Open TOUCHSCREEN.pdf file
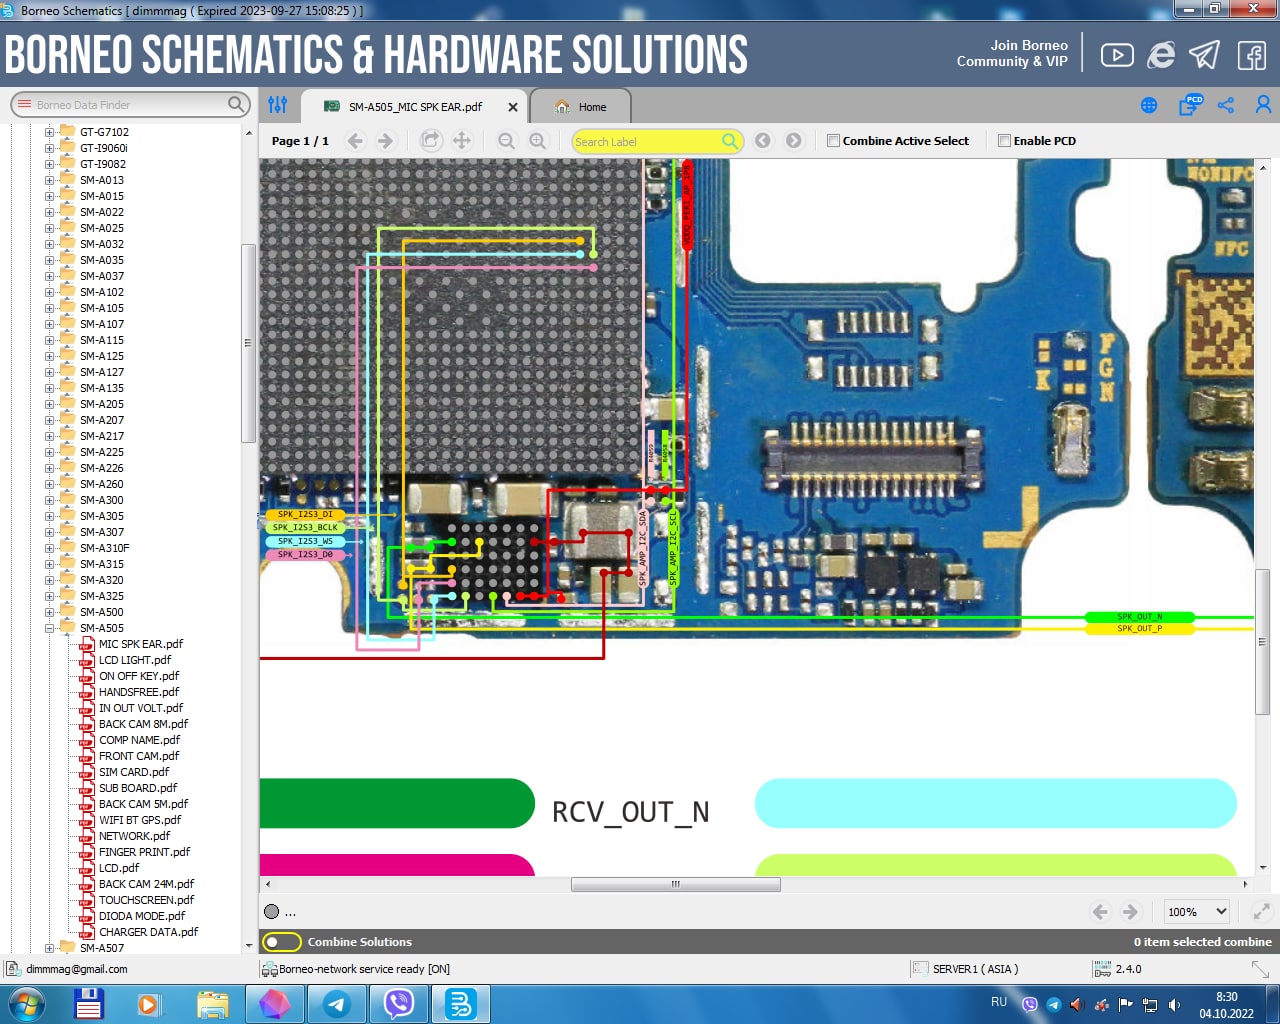 pos(146,900)
